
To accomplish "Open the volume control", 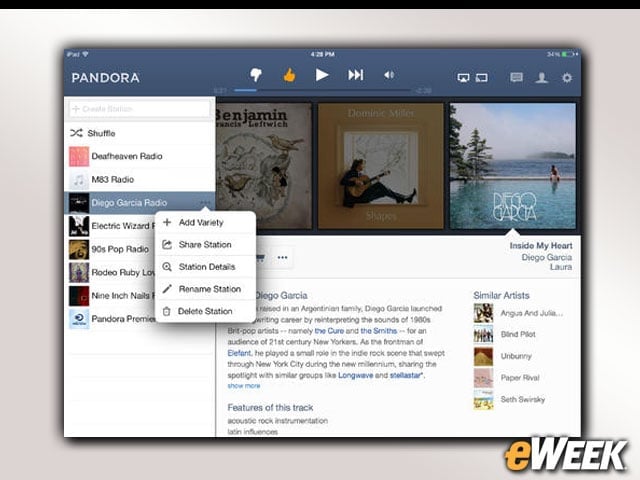I will click(389, 75).
